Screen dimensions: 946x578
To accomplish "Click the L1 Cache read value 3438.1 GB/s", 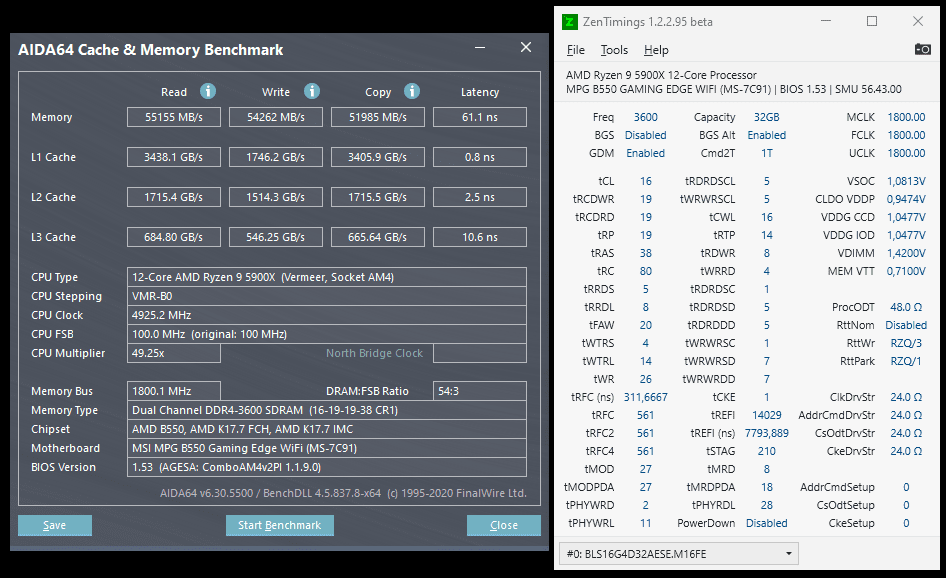I will click(174, 157).
